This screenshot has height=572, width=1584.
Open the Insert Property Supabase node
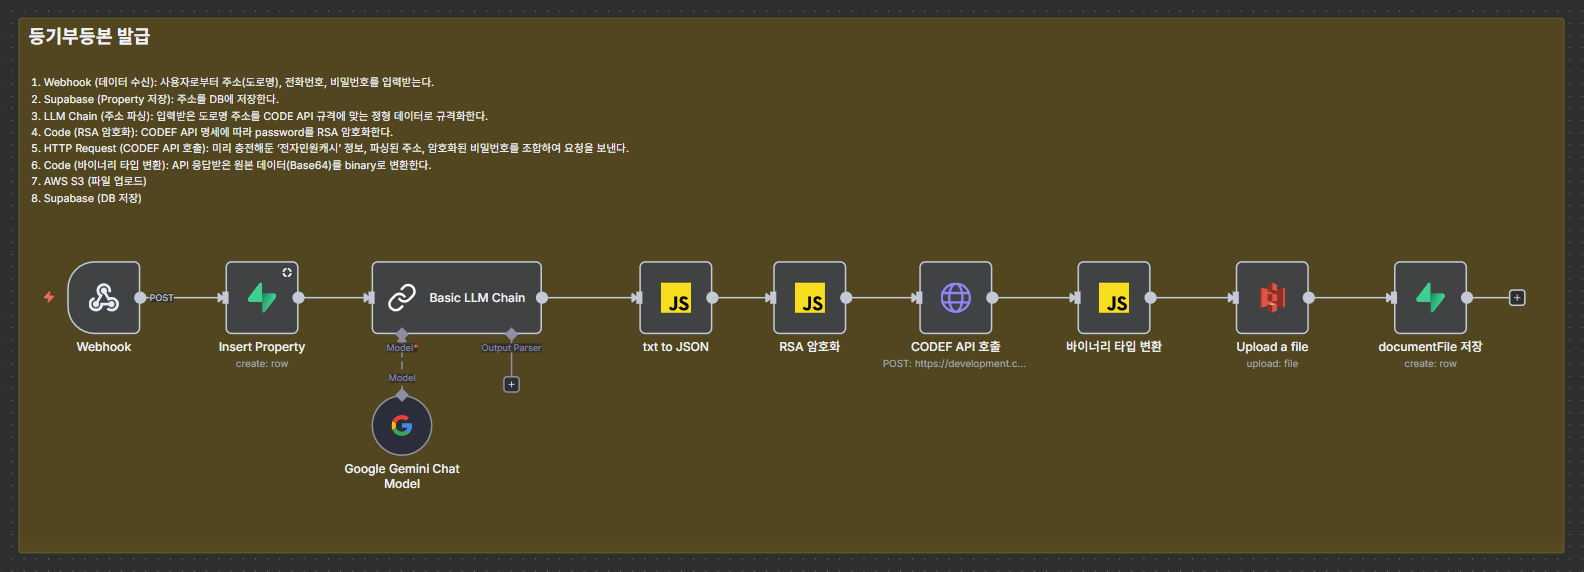(262, 298)
